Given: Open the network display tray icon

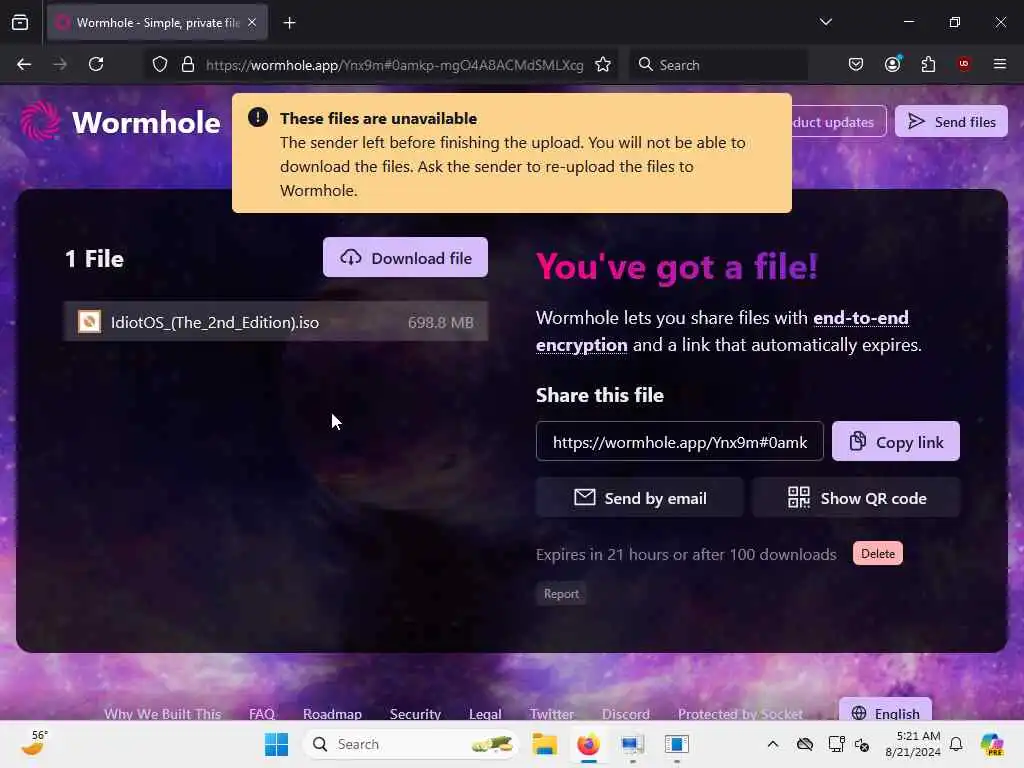Looking at the screenshot, I should (x=836, y=744).
